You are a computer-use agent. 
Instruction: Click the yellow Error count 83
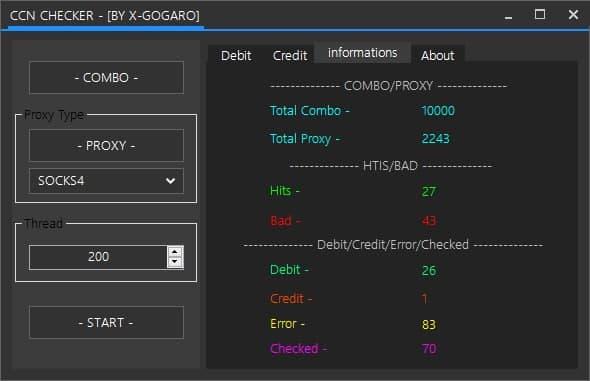click(x=429, y=324)
